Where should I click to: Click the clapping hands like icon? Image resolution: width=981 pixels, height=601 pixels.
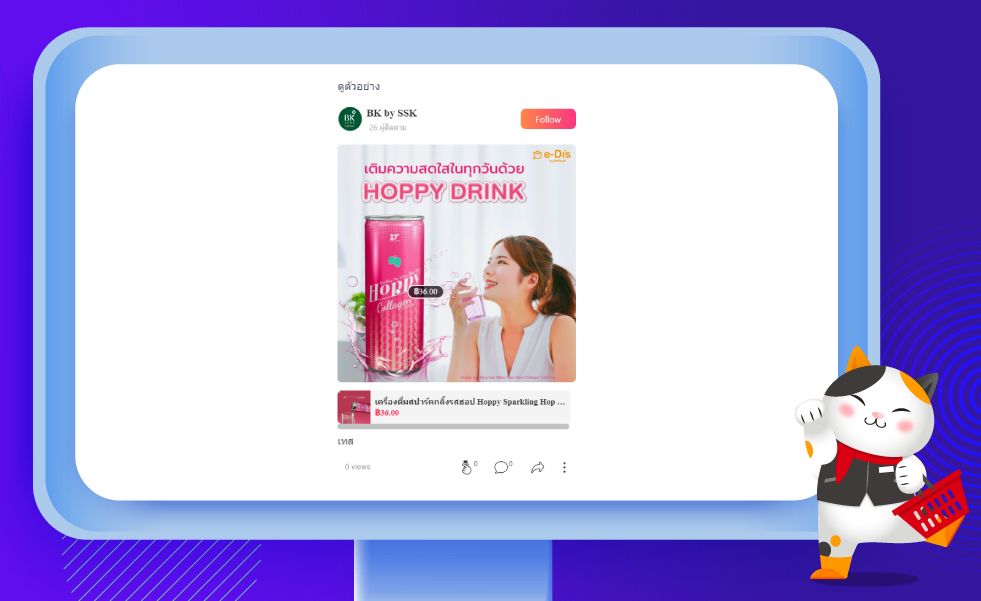click(x=467, y=467)
